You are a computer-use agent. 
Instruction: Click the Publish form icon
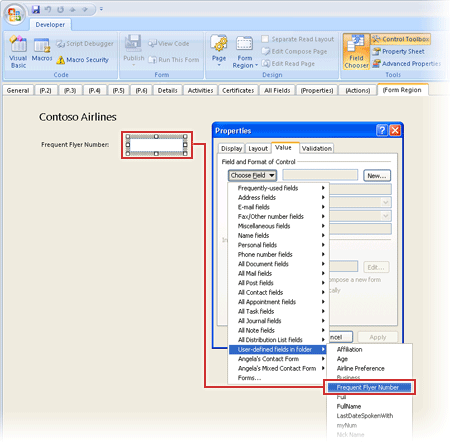click(x=133, y=44)
